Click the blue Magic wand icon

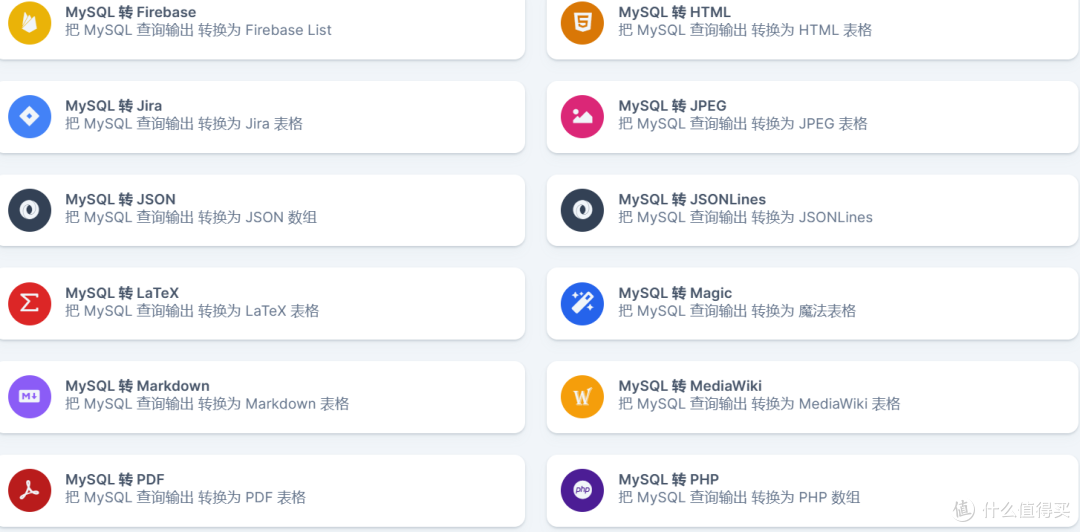582,304
